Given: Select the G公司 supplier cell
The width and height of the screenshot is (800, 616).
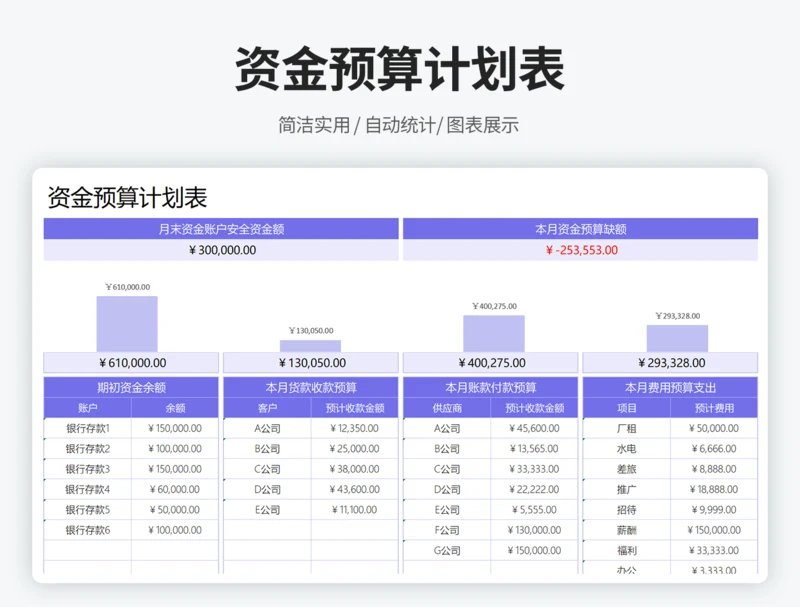Looking at the screenshot, I should 447,551.
